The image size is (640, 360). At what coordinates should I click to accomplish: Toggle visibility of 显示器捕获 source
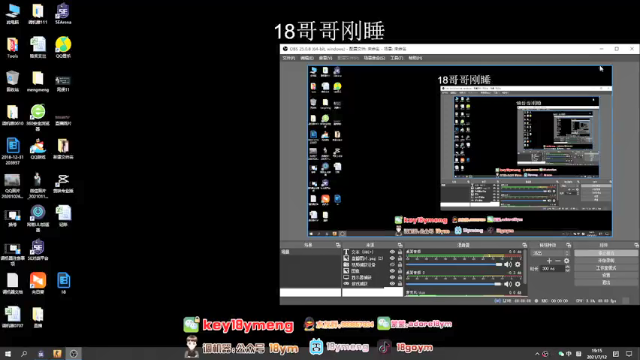click(x=392, y=277)
